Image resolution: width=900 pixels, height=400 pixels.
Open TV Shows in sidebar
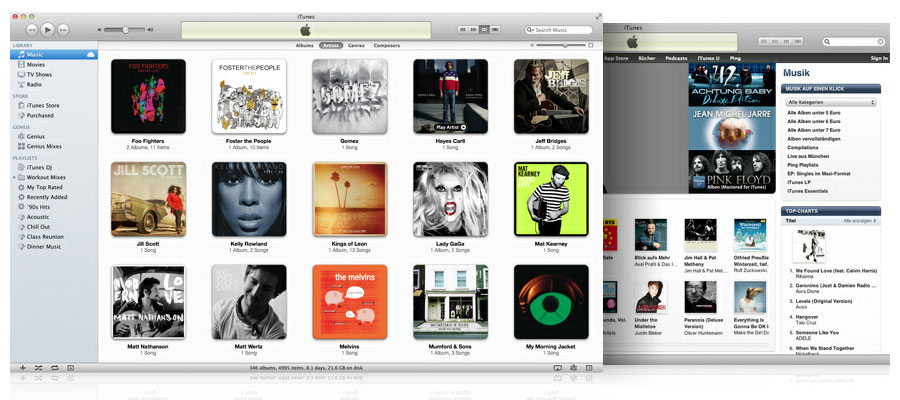tap(54, 75)
